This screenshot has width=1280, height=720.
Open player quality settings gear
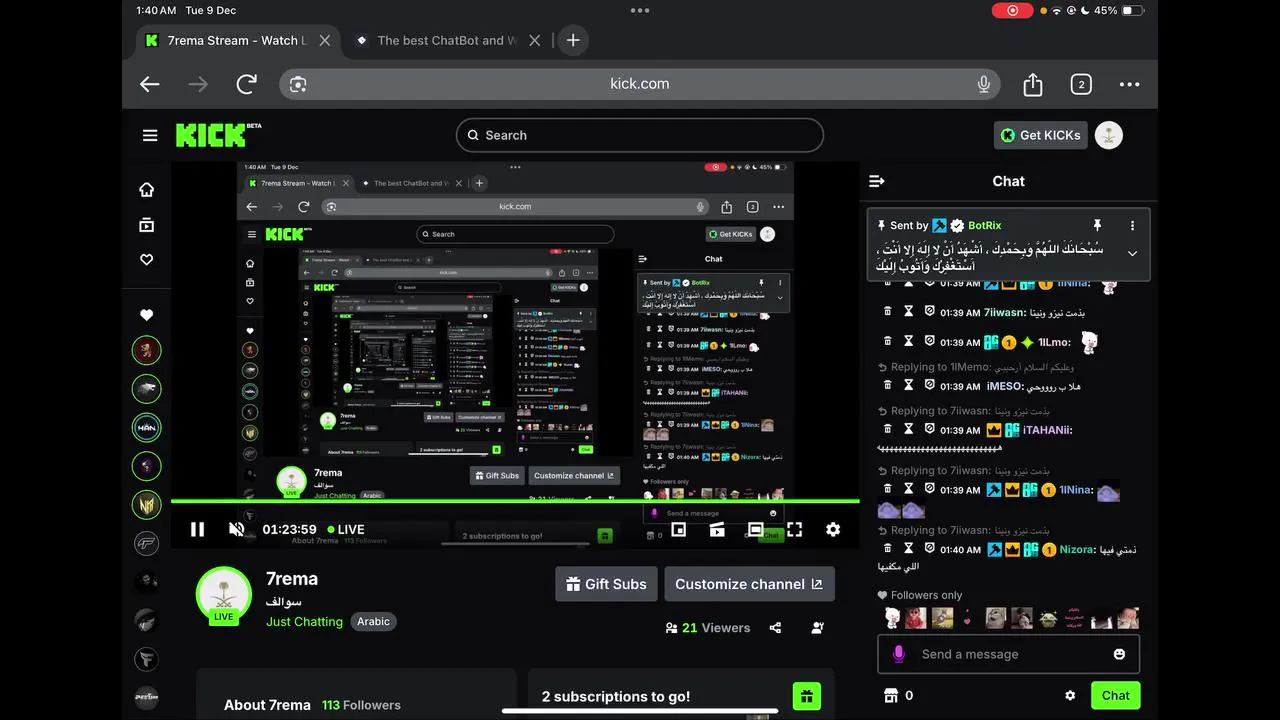tap(833, 529)
